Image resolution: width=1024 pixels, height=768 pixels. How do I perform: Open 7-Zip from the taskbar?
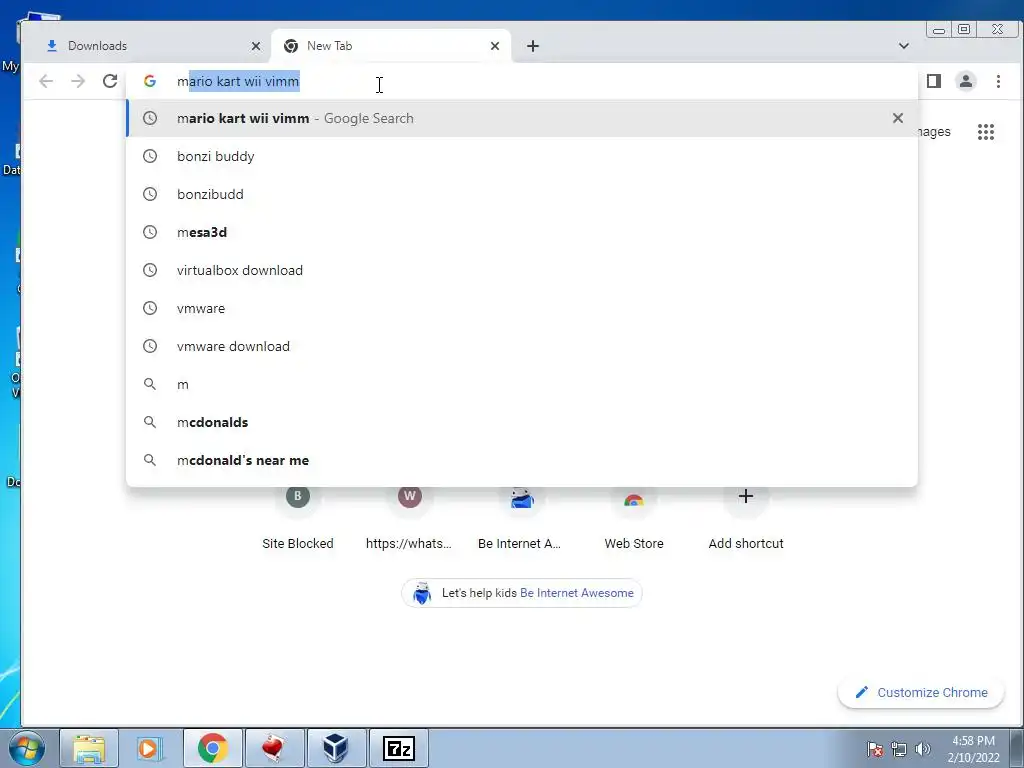pyautogui.click(x=398, y=748)
